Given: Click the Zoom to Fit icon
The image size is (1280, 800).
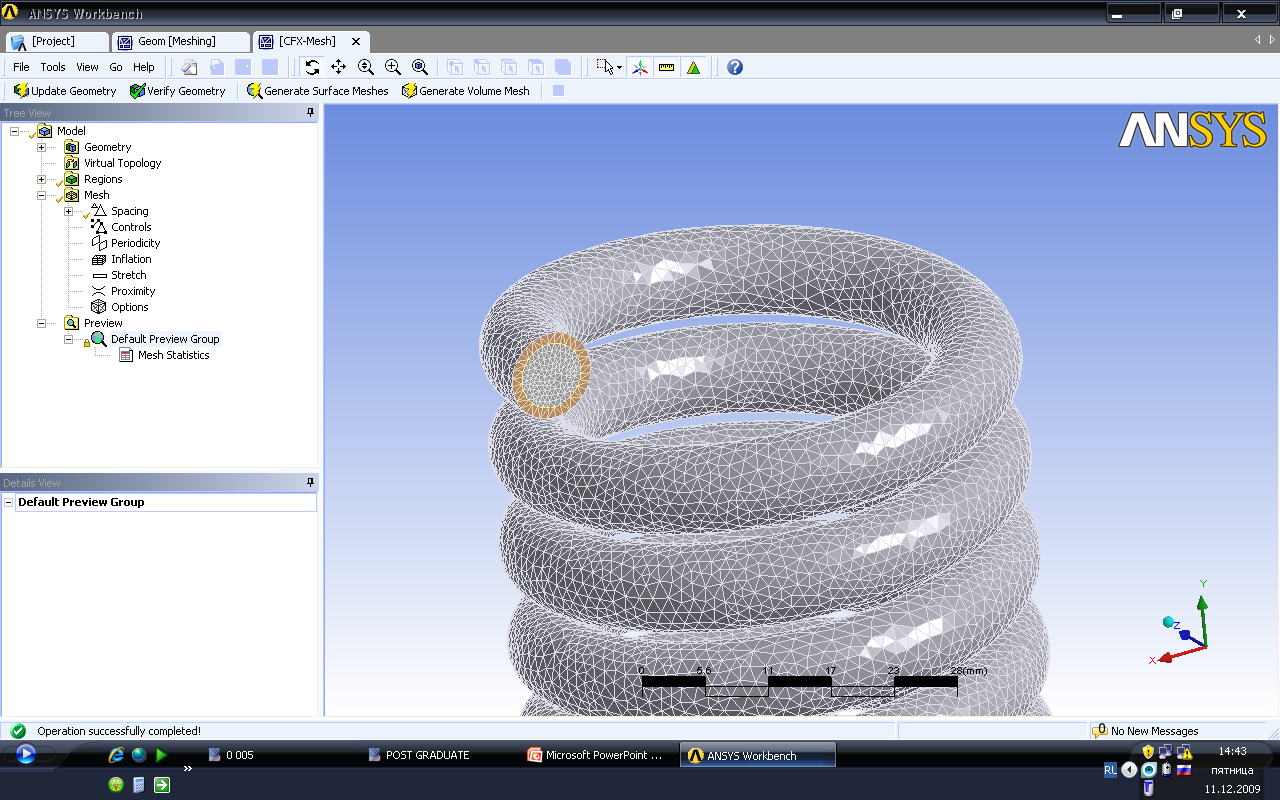Looking at the screenshot, I should pyautogui.click(x=420, y=67).
